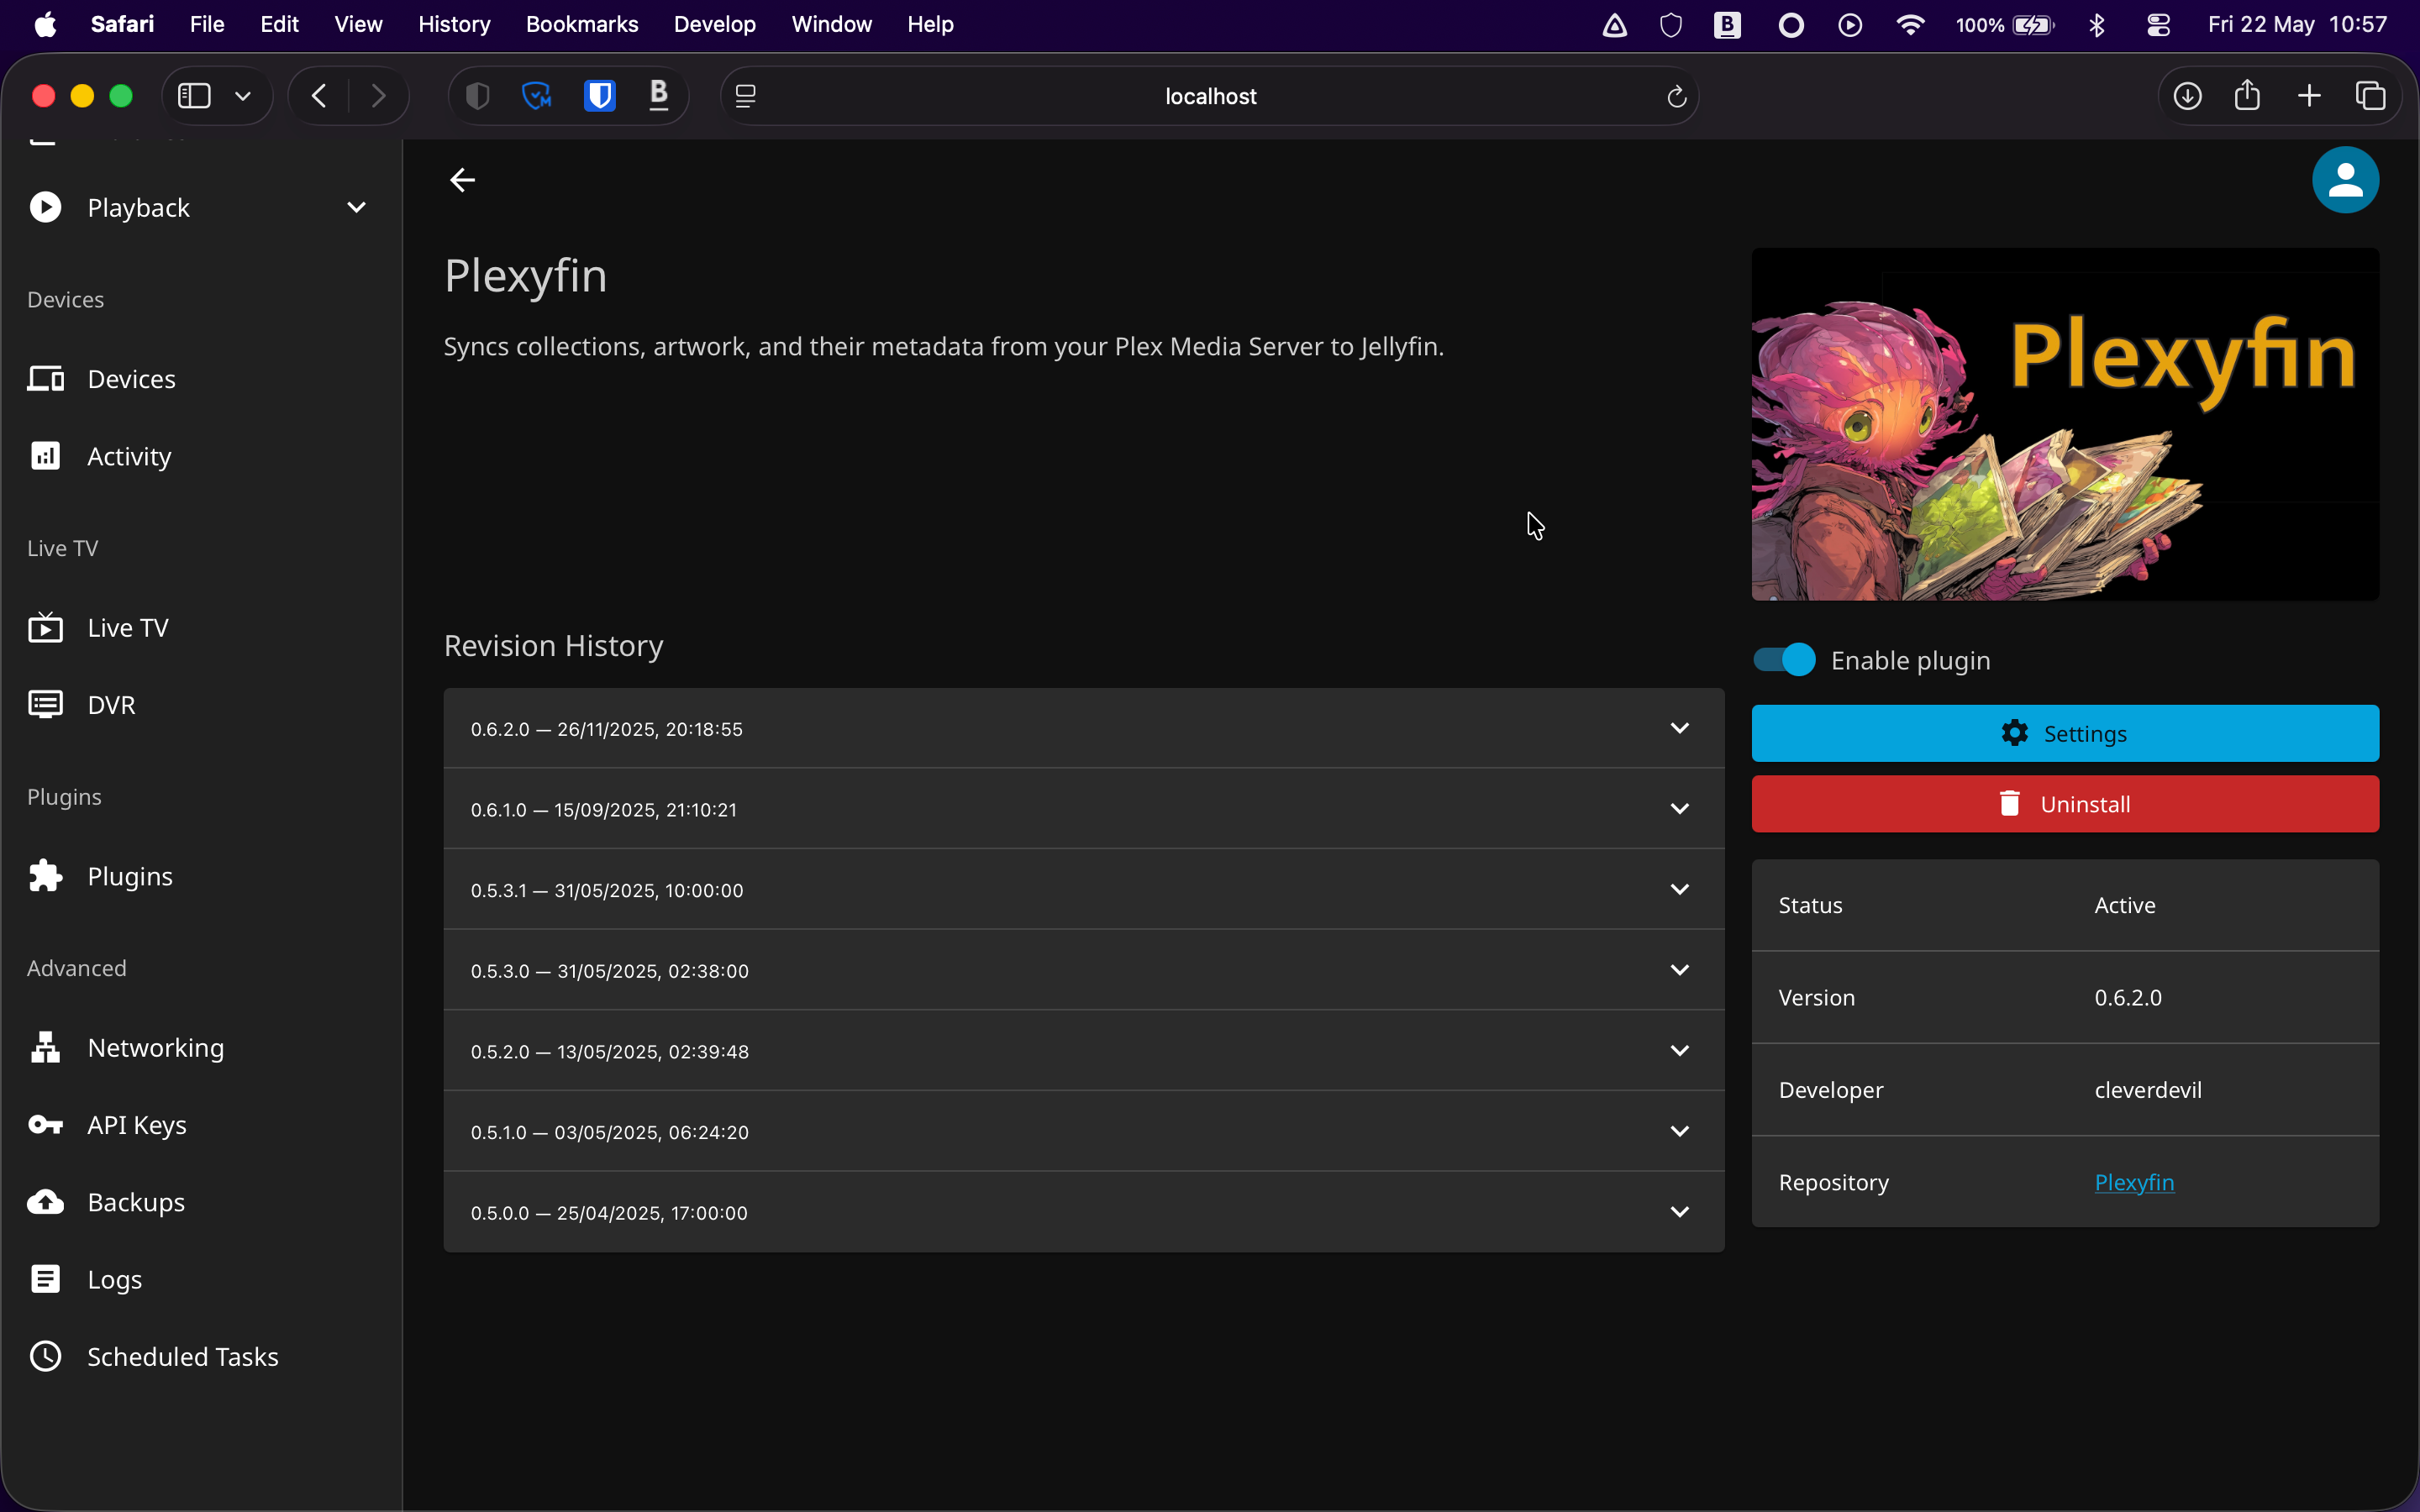Open the Window menu

831,24
